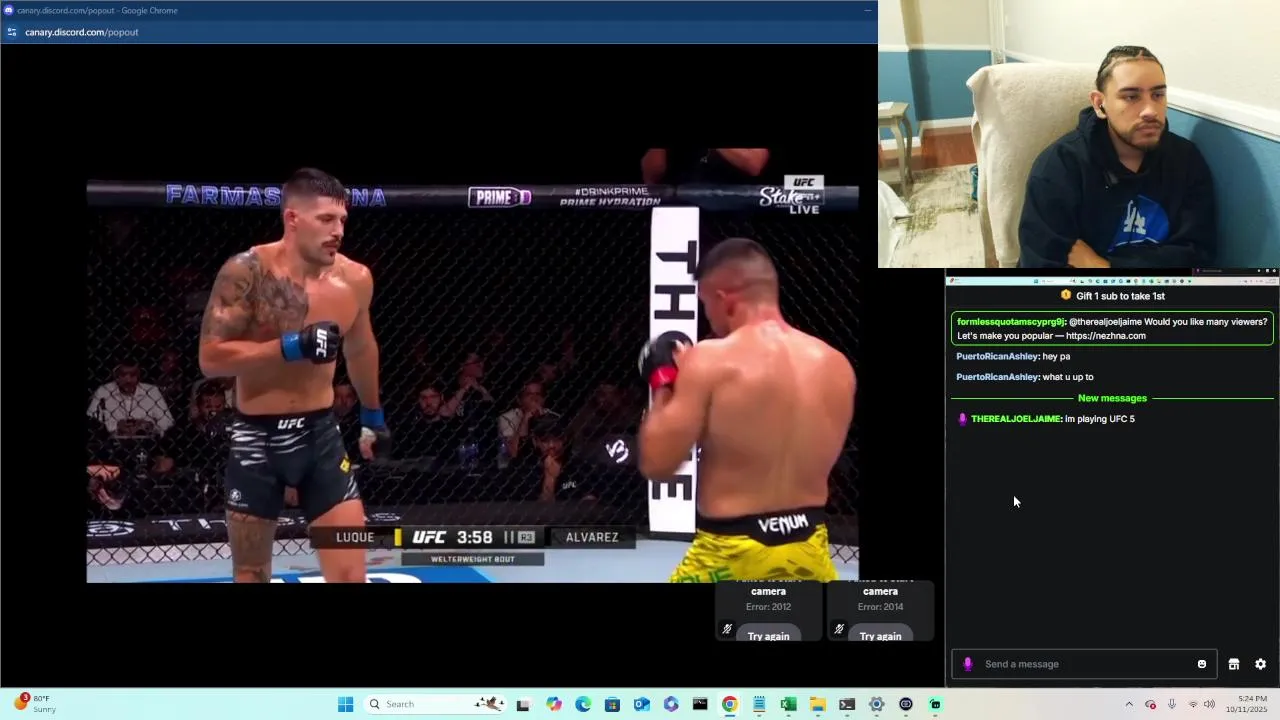Open Microsoft 365 Copilot taskbar icon
This screenshot has width=1280, height=720.
671,704
